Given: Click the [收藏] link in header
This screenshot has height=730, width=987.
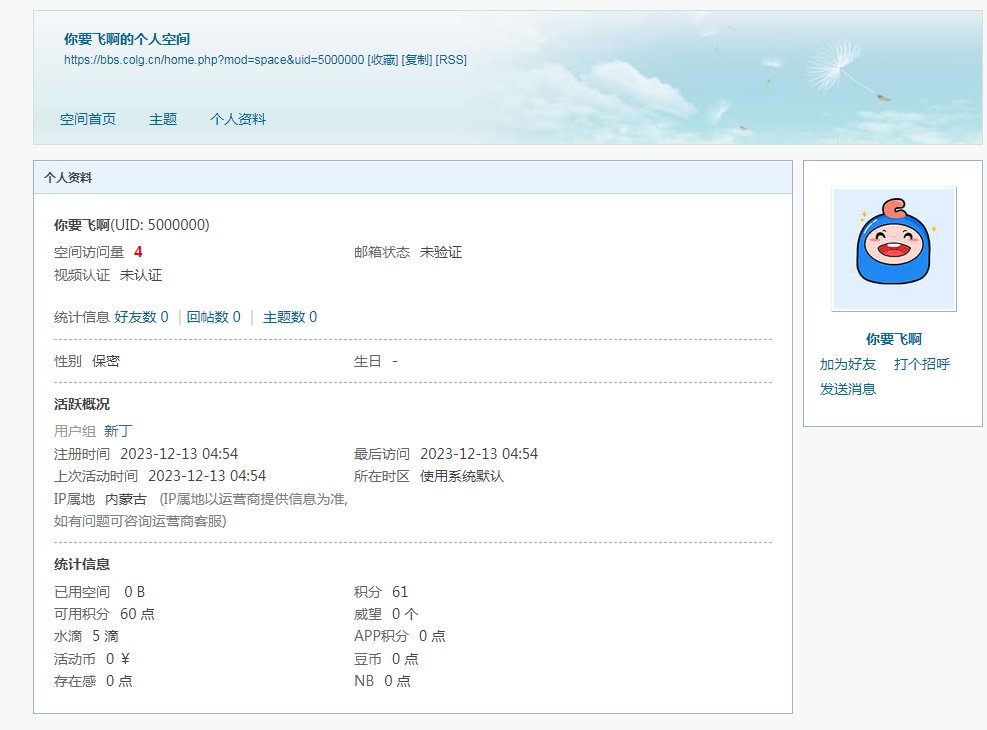Looking at the screenshot, I should click(x=382, y=60).
